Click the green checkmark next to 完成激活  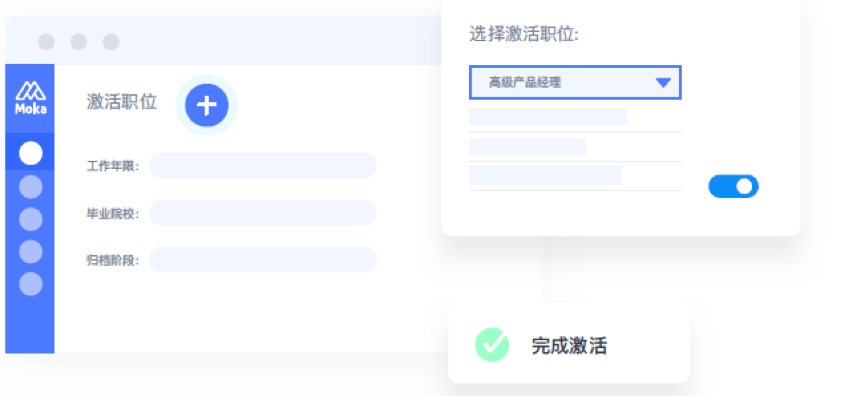pos(492,345)
